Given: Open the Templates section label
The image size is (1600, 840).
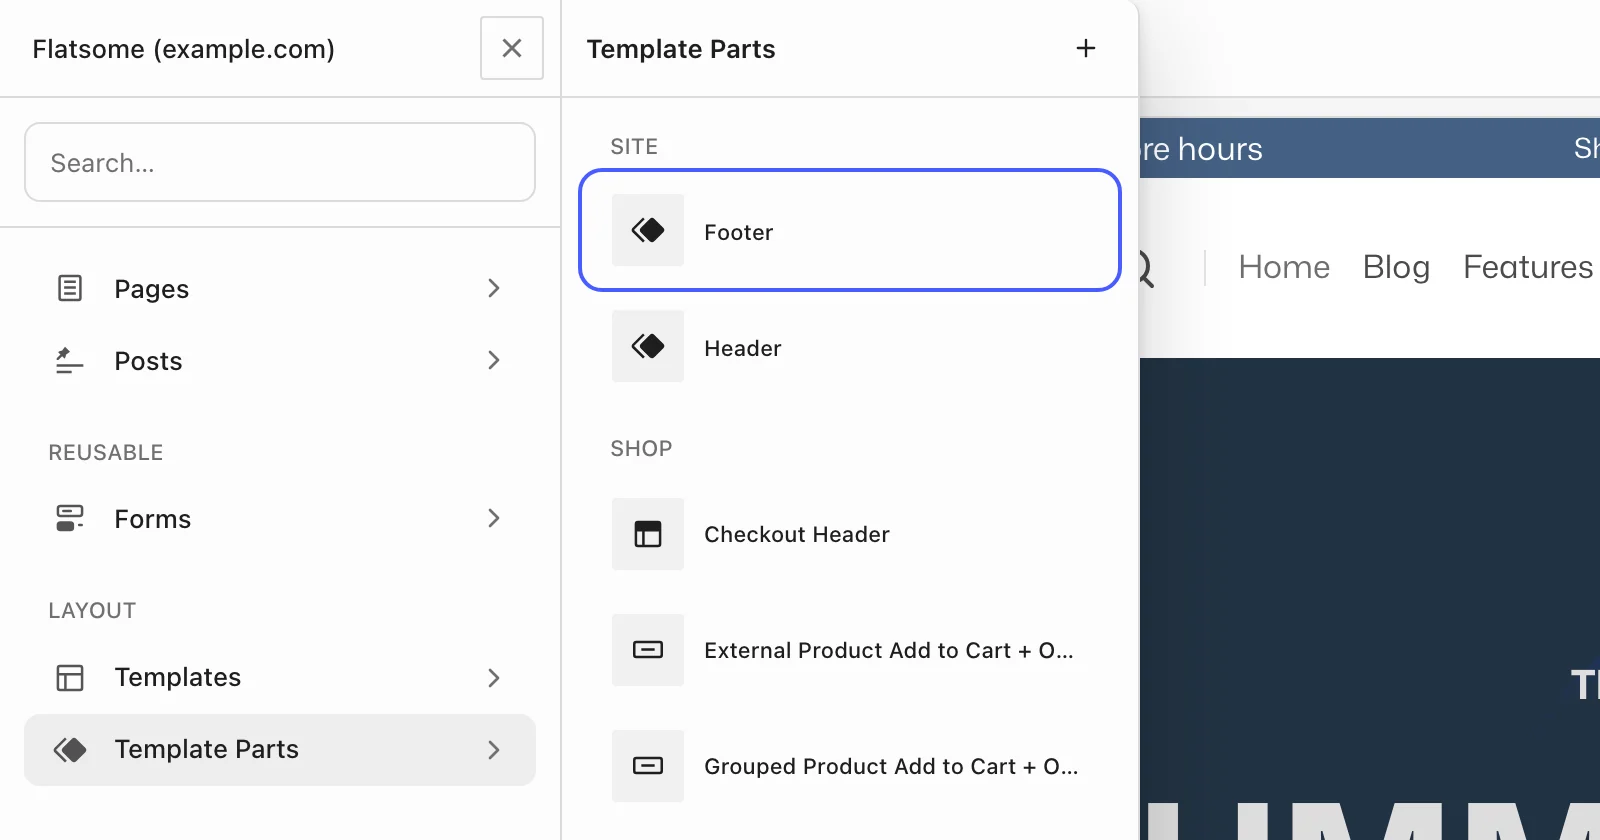Looking at the screenshot, I should (177, 677).
